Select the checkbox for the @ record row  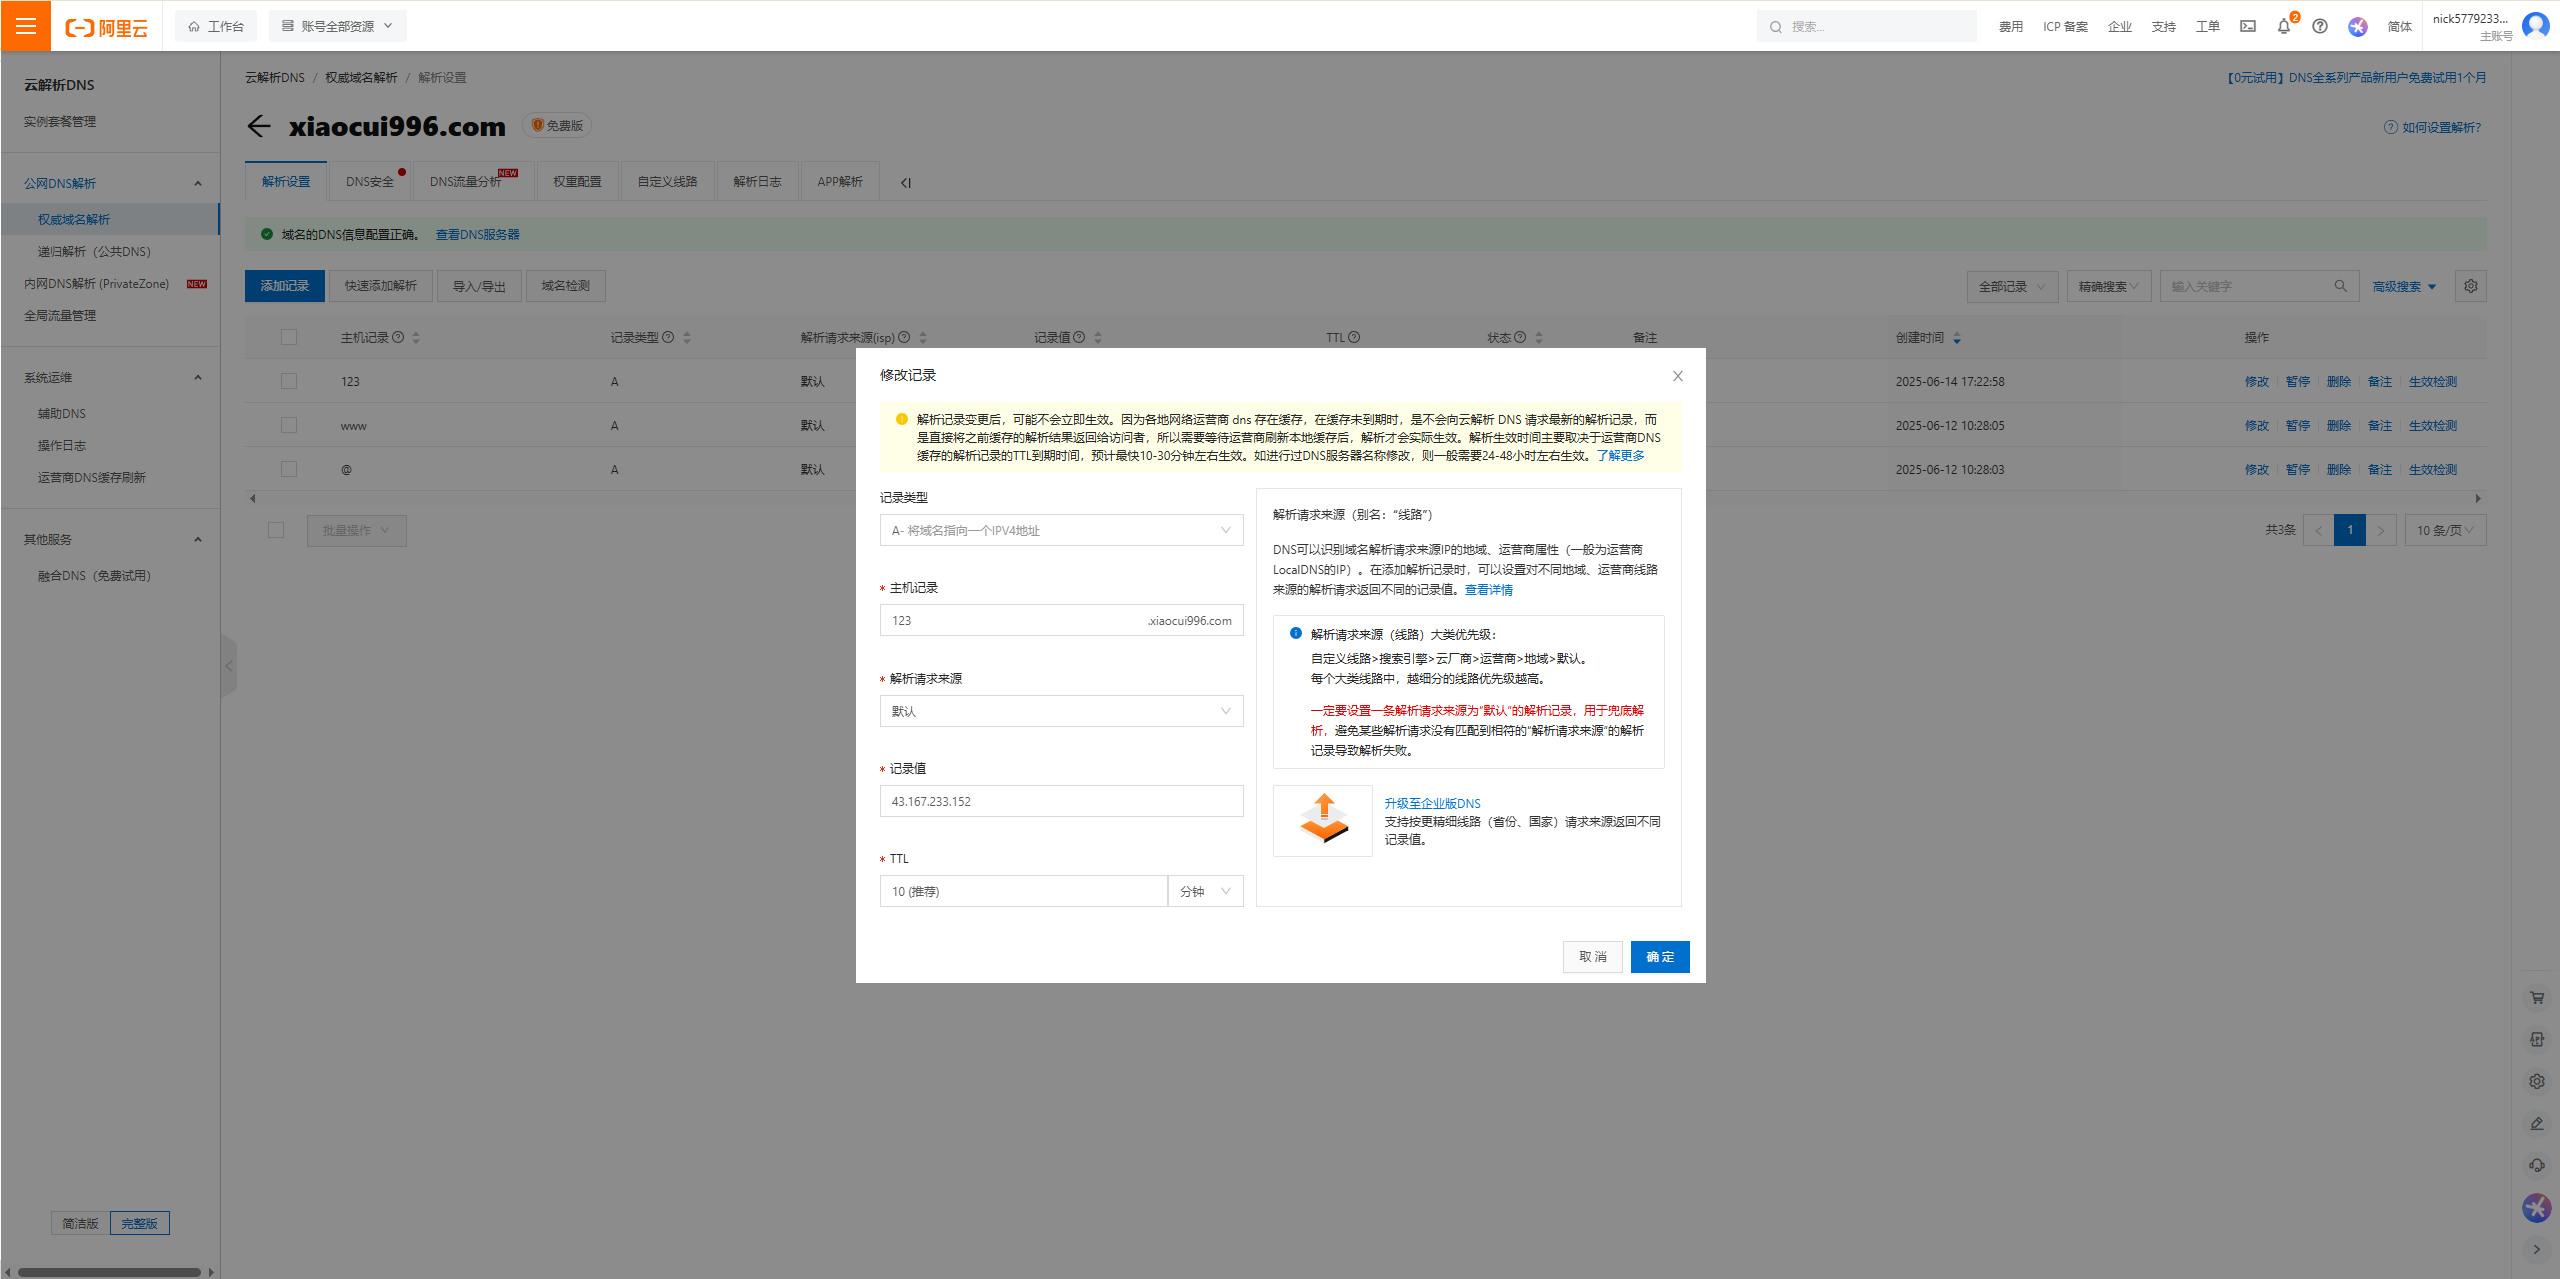[x=289, y=469]
